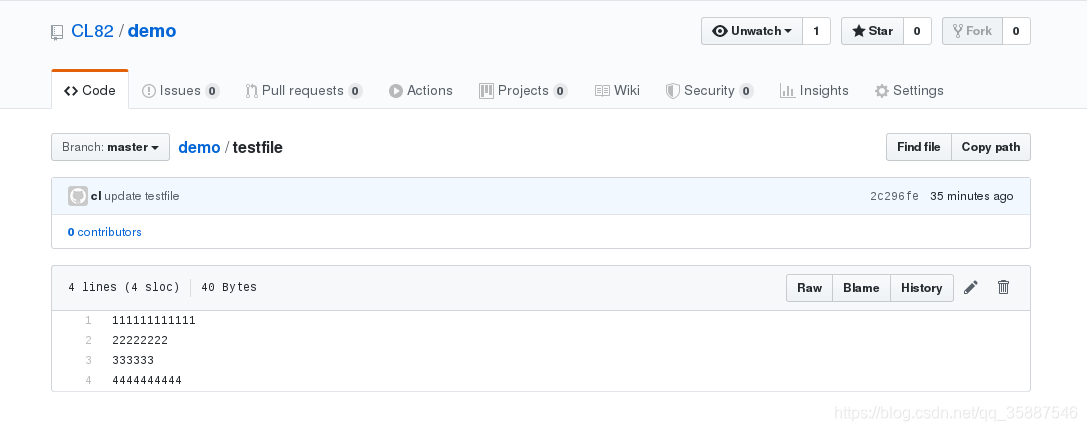Click the Fork button
Screen dimensions: 1087x431
(x=972, y=31)
